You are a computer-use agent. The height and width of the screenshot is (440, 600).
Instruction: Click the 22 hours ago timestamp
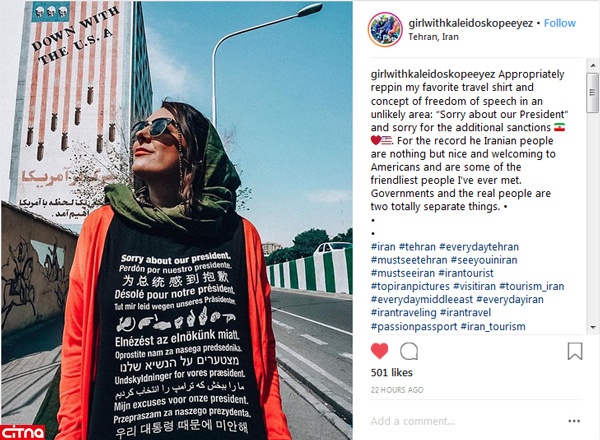coord(397,390)
